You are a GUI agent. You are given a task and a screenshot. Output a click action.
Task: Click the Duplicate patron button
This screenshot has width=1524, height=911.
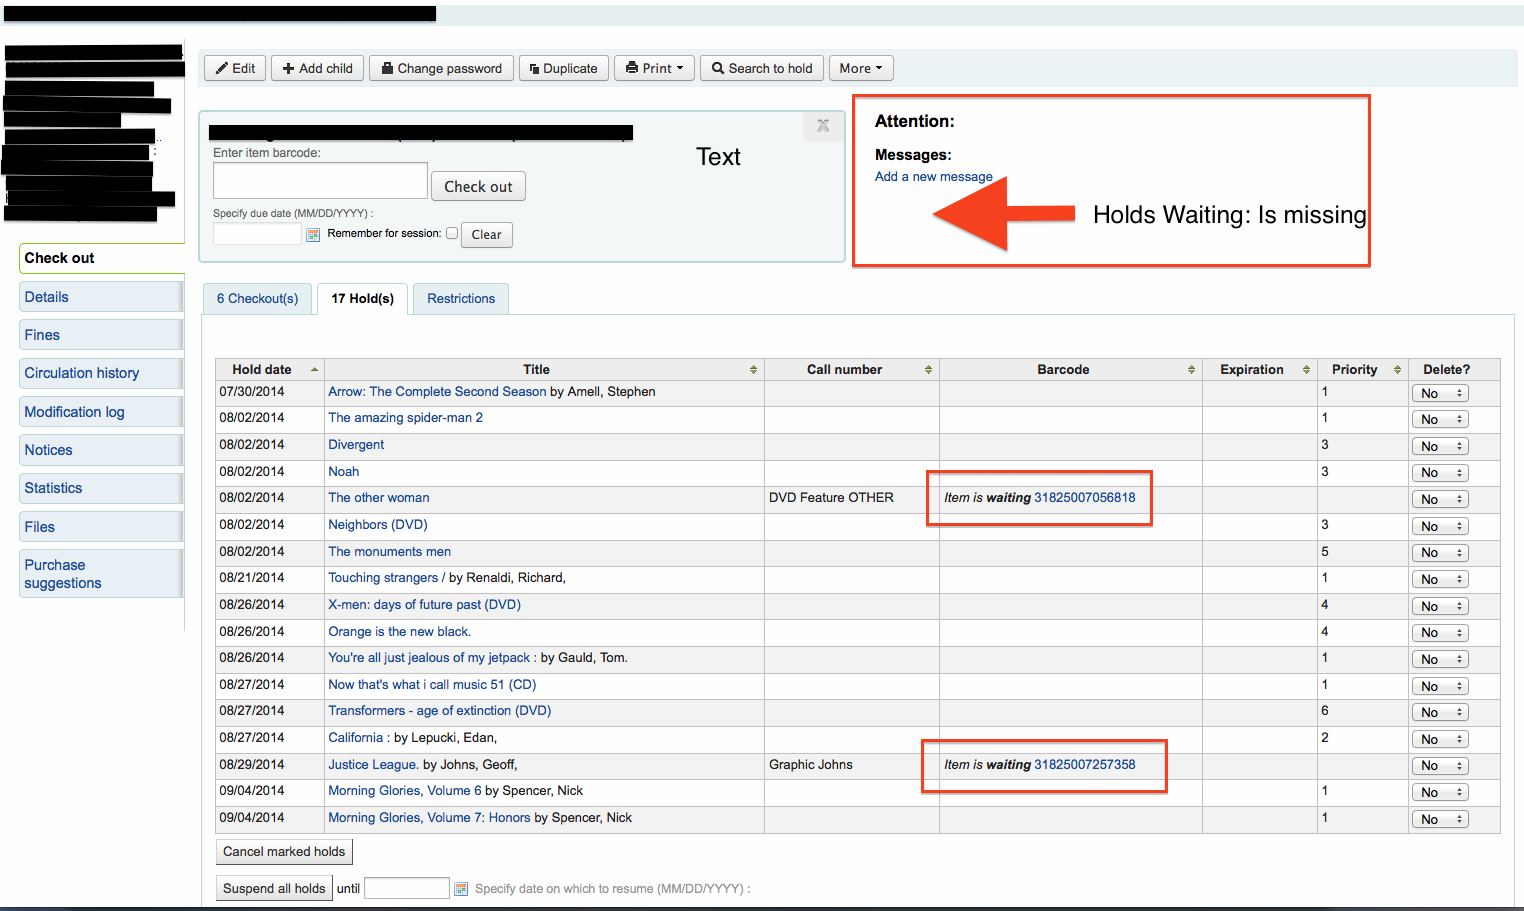click(563, 68)
